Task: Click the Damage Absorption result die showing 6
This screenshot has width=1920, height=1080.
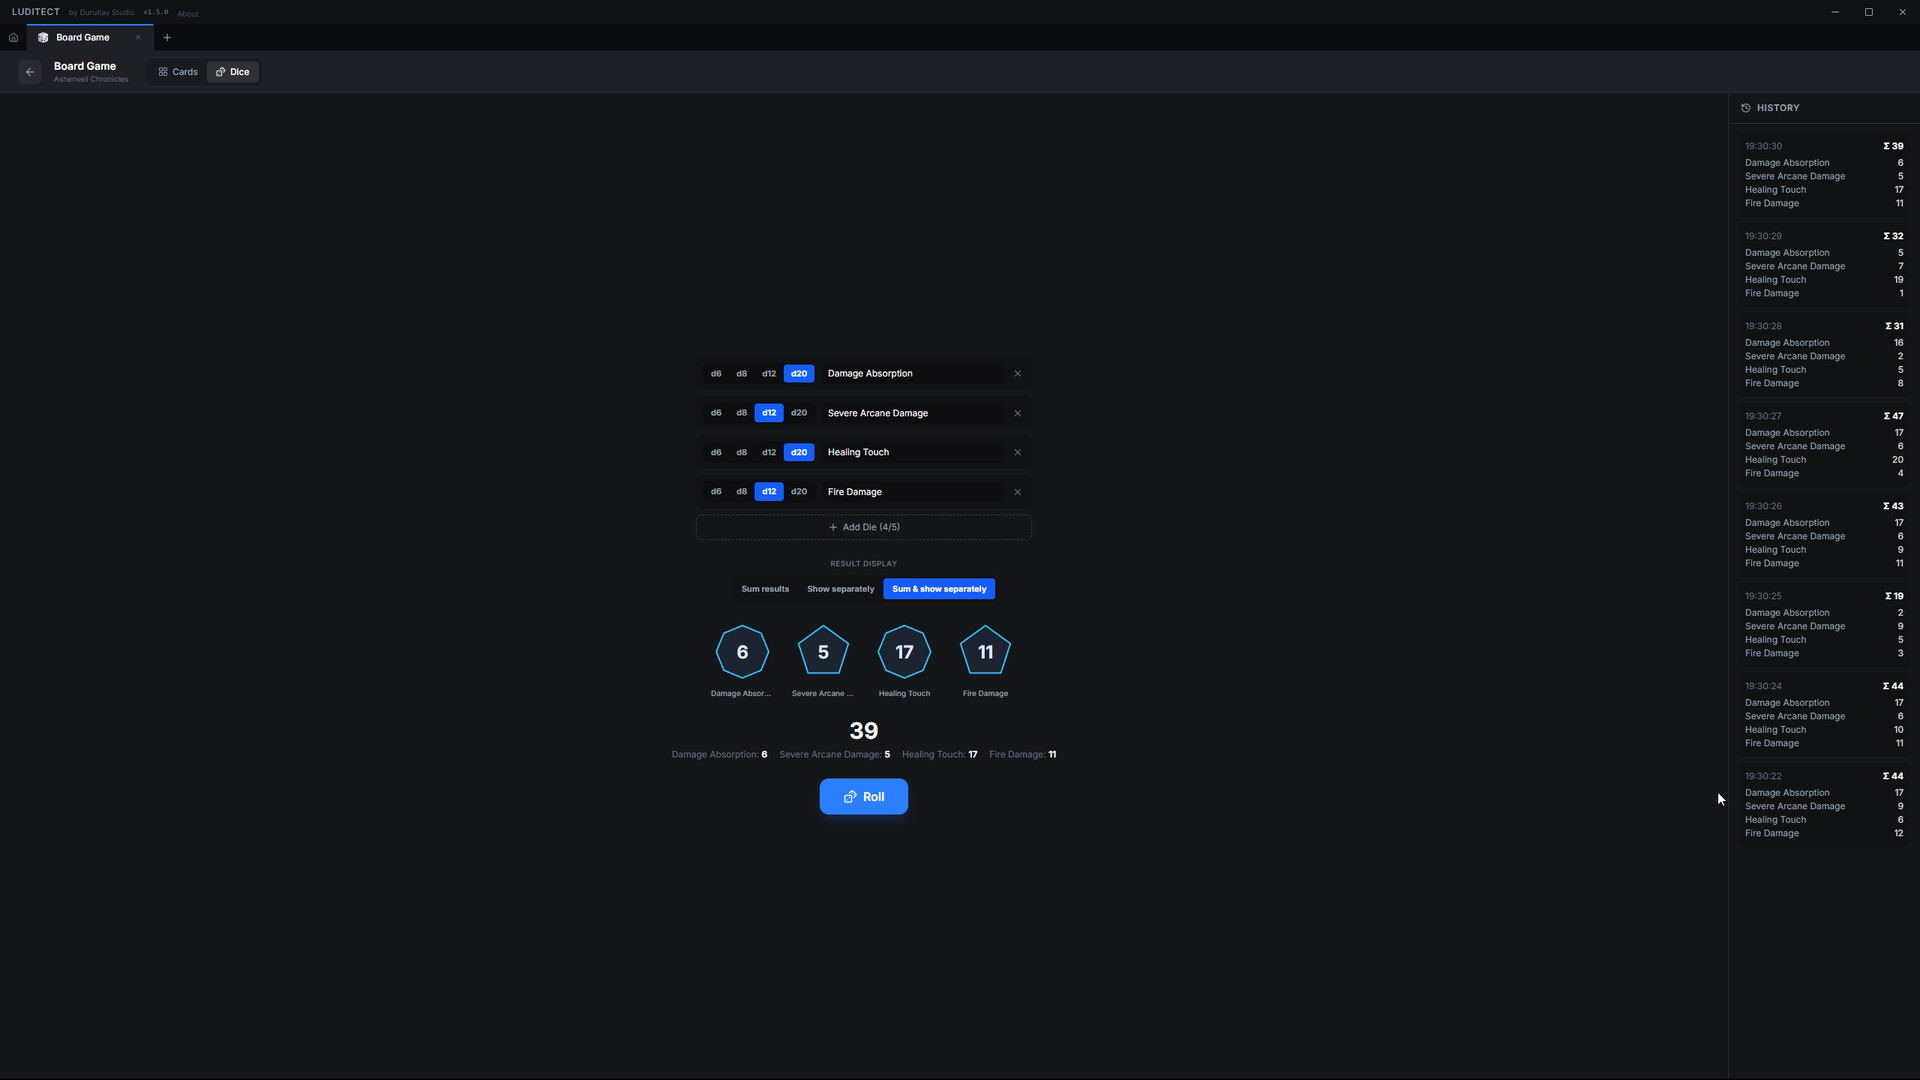Action: [x=742, y=652]
